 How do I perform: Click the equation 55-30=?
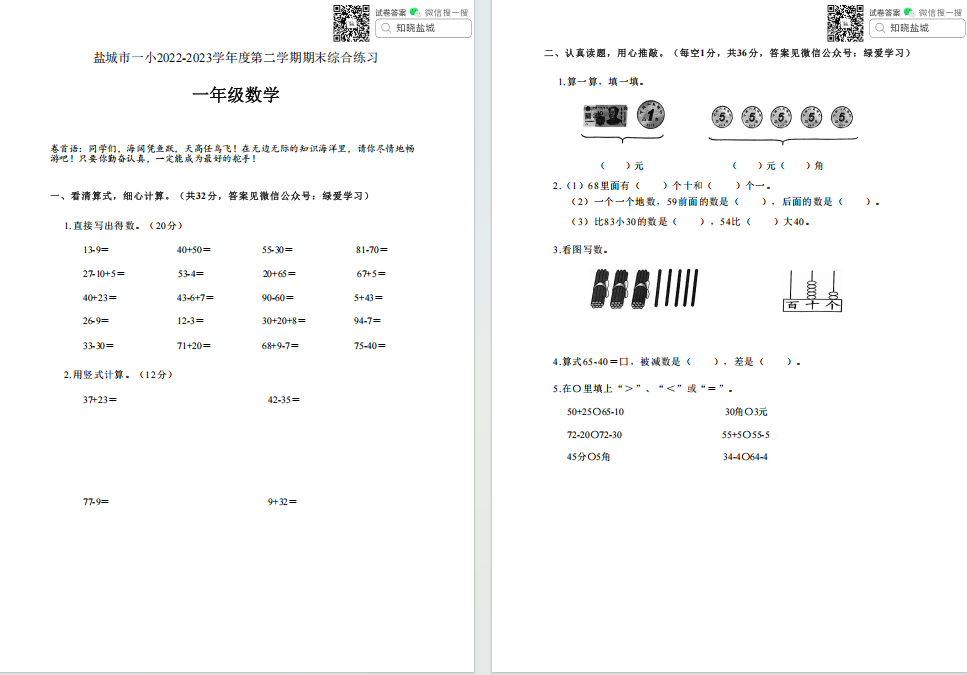278,250
